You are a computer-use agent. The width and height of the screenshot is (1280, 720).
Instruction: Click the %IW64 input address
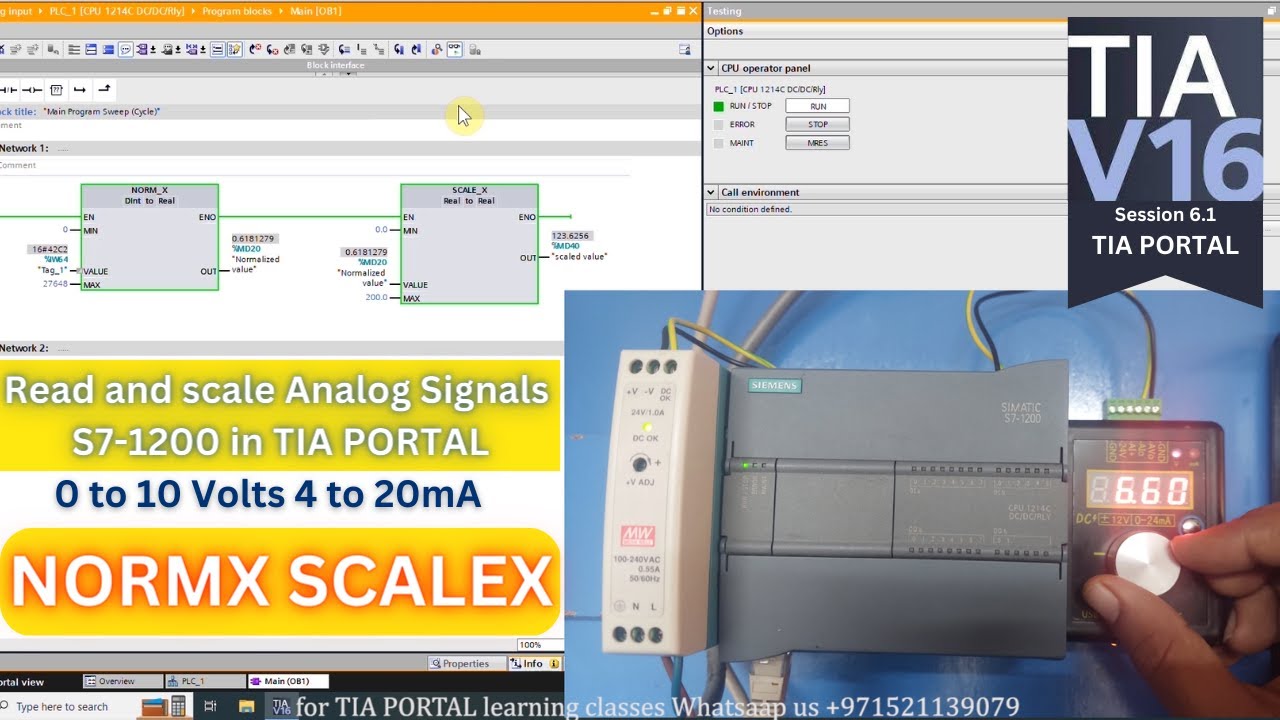(x=56, y=259)
